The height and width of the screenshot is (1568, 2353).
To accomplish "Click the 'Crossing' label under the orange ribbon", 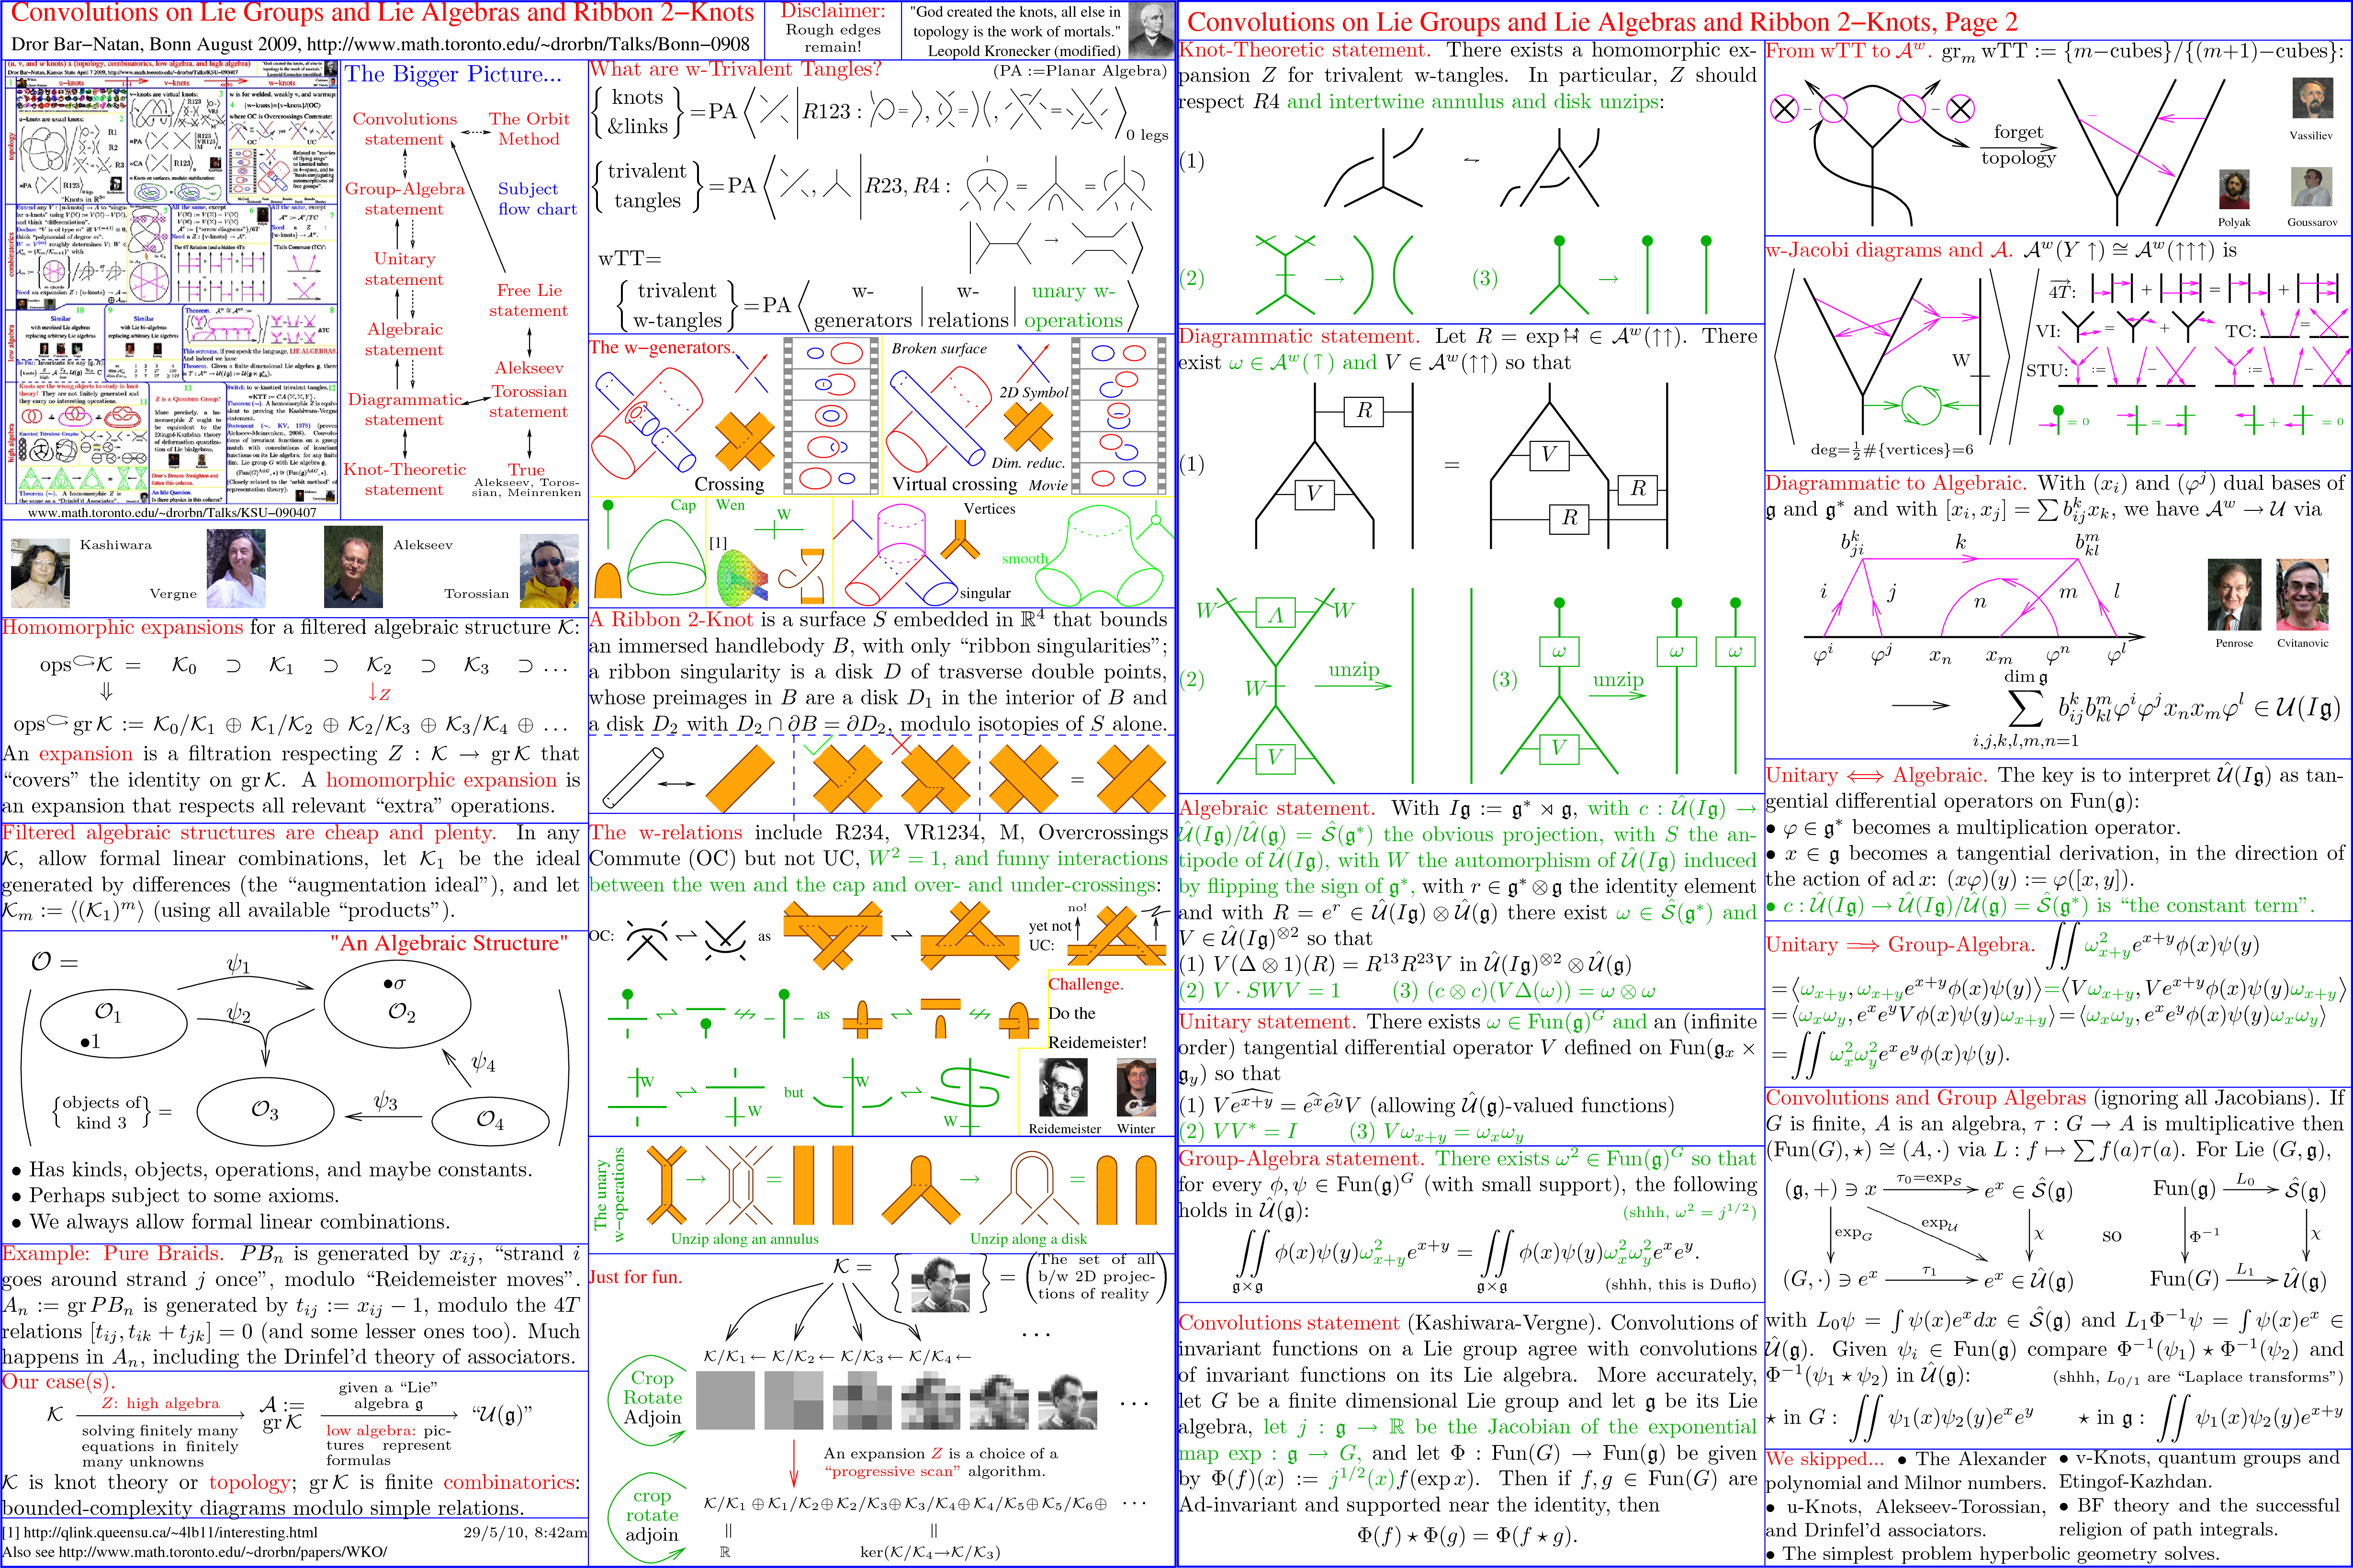I will (729, 484).
